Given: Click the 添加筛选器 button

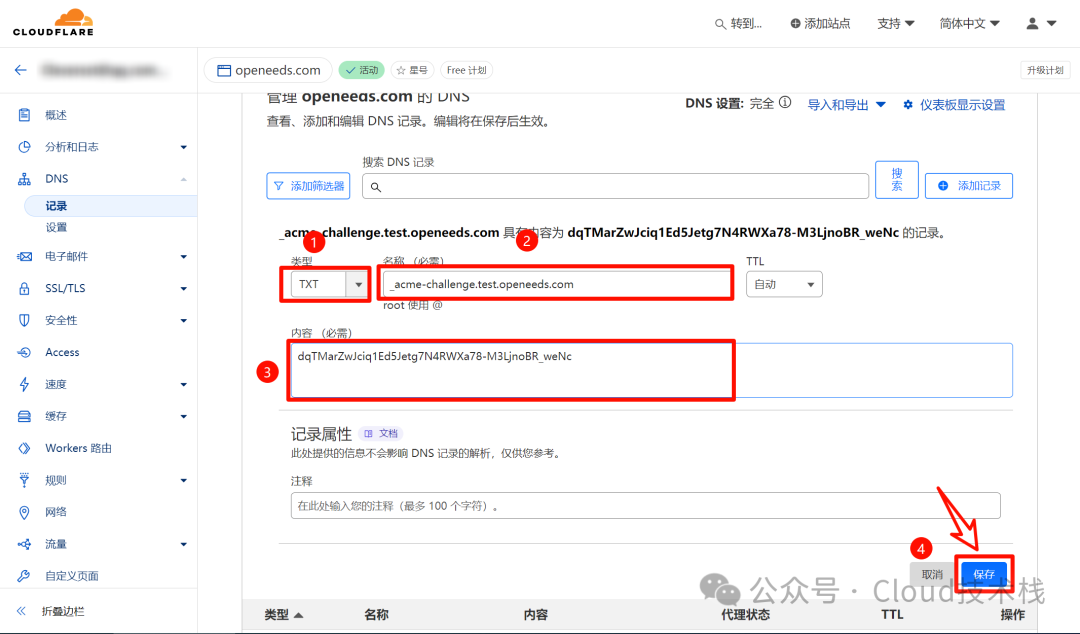Looking at the screenshot, I should pos(308,185).
